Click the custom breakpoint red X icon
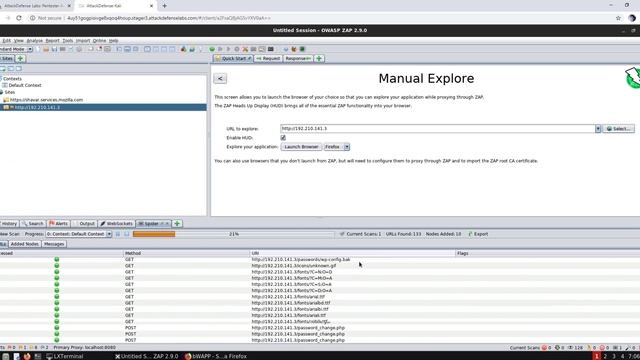The height and width of the screenshot is (360, 640). click(245, 49)
